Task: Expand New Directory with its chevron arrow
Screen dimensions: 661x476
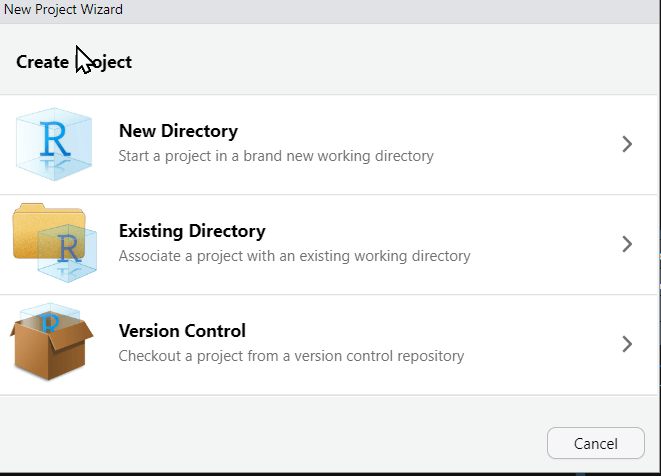Action: pyautogui.click(x=627, y=144)
